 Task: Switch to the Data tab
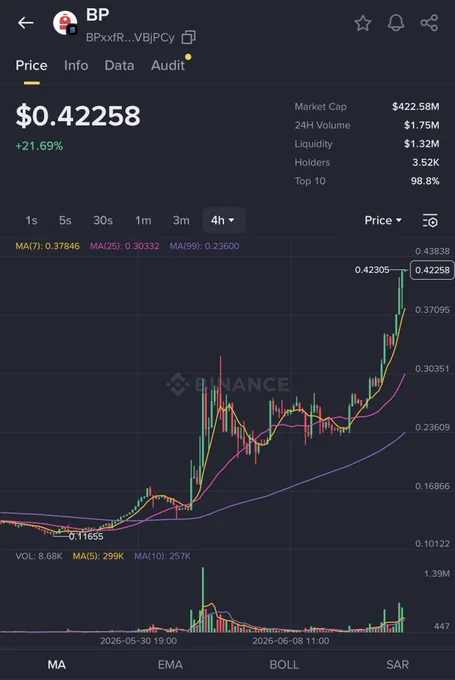coord(119,65)
